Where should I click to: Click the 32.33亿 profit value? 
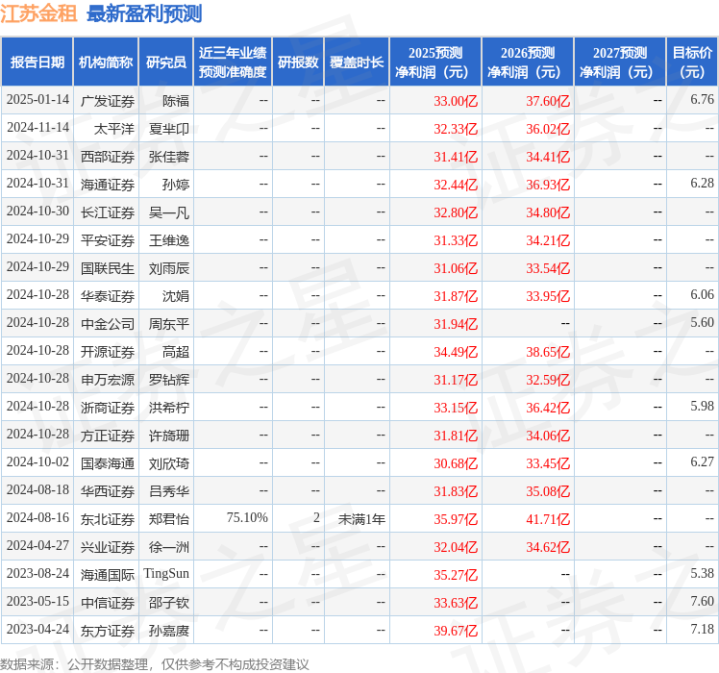click(455, 129)
